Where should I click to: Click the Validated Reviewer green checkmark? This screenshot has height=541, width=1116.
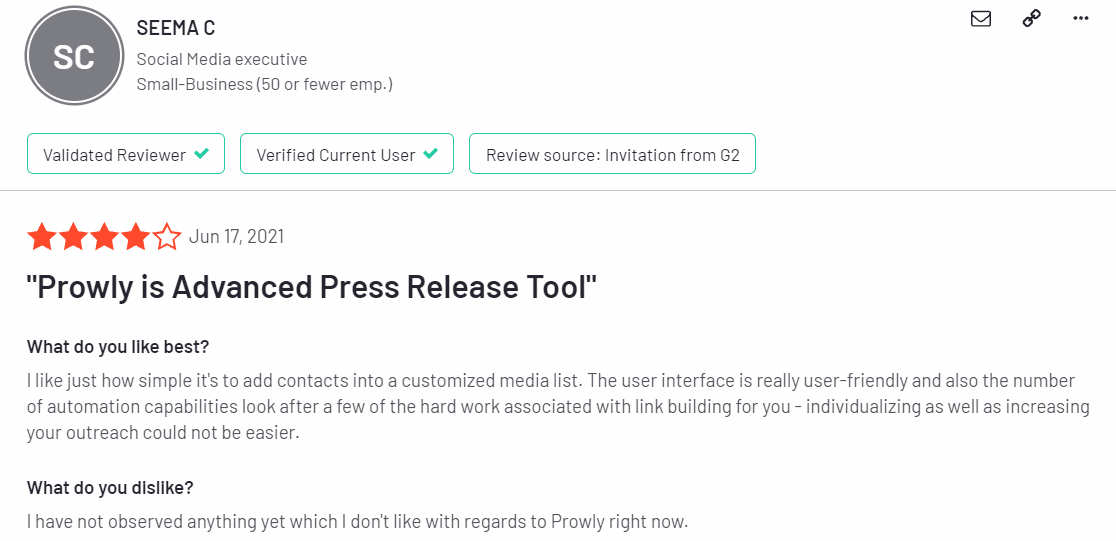coord(201,154)
